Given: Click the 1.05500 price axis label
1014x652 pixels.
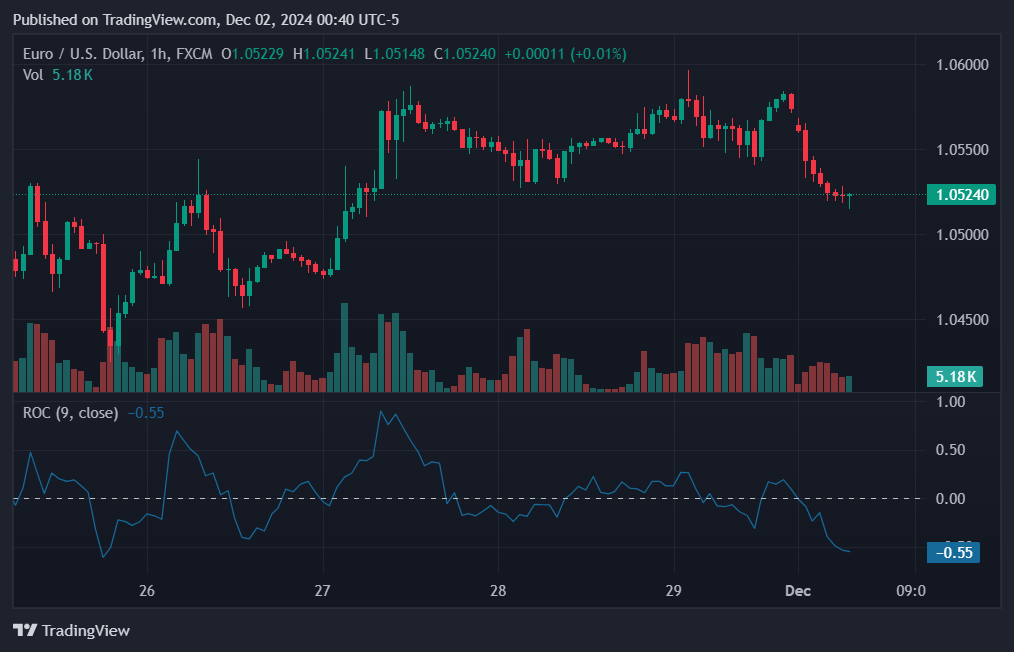Looking at the screenshot, I should (x=962, y=149).
